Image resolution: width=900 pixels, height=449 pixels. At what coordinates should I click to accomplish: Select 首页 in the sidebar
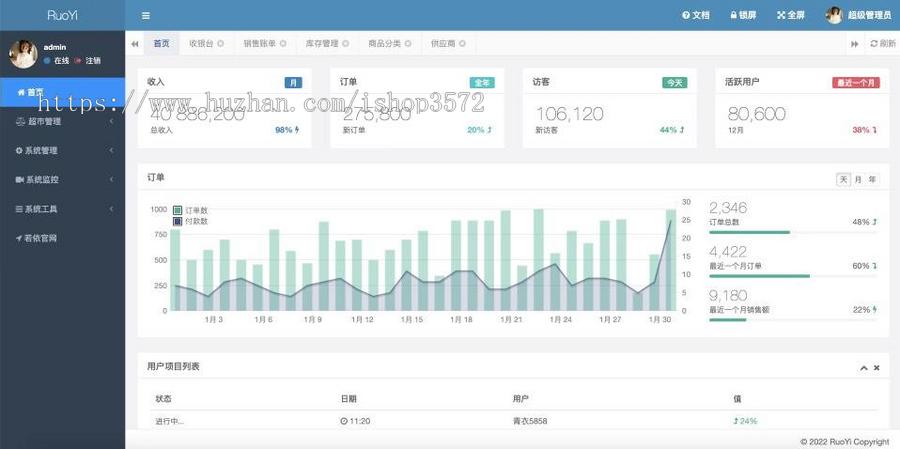coord(63,92)
